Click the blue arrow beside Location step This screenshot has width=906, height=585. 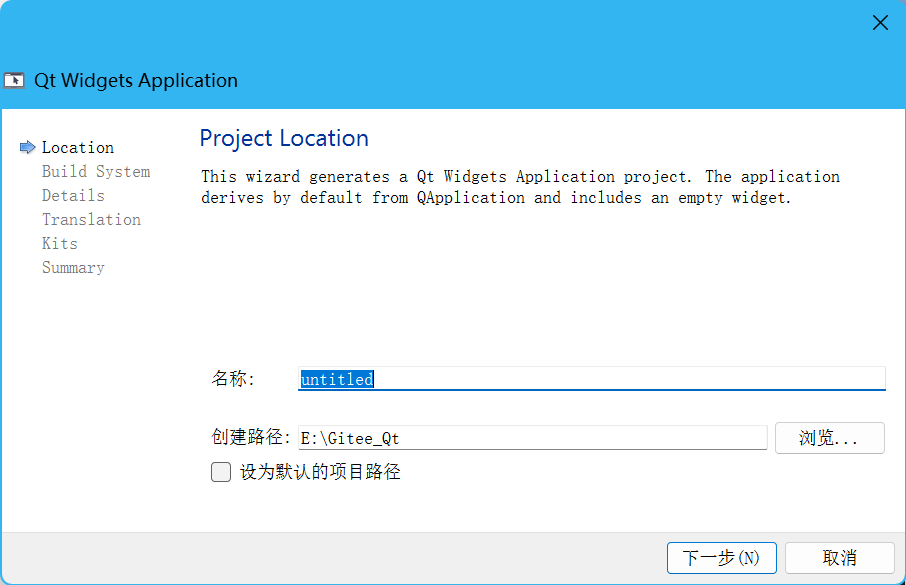tap(27, 147)
